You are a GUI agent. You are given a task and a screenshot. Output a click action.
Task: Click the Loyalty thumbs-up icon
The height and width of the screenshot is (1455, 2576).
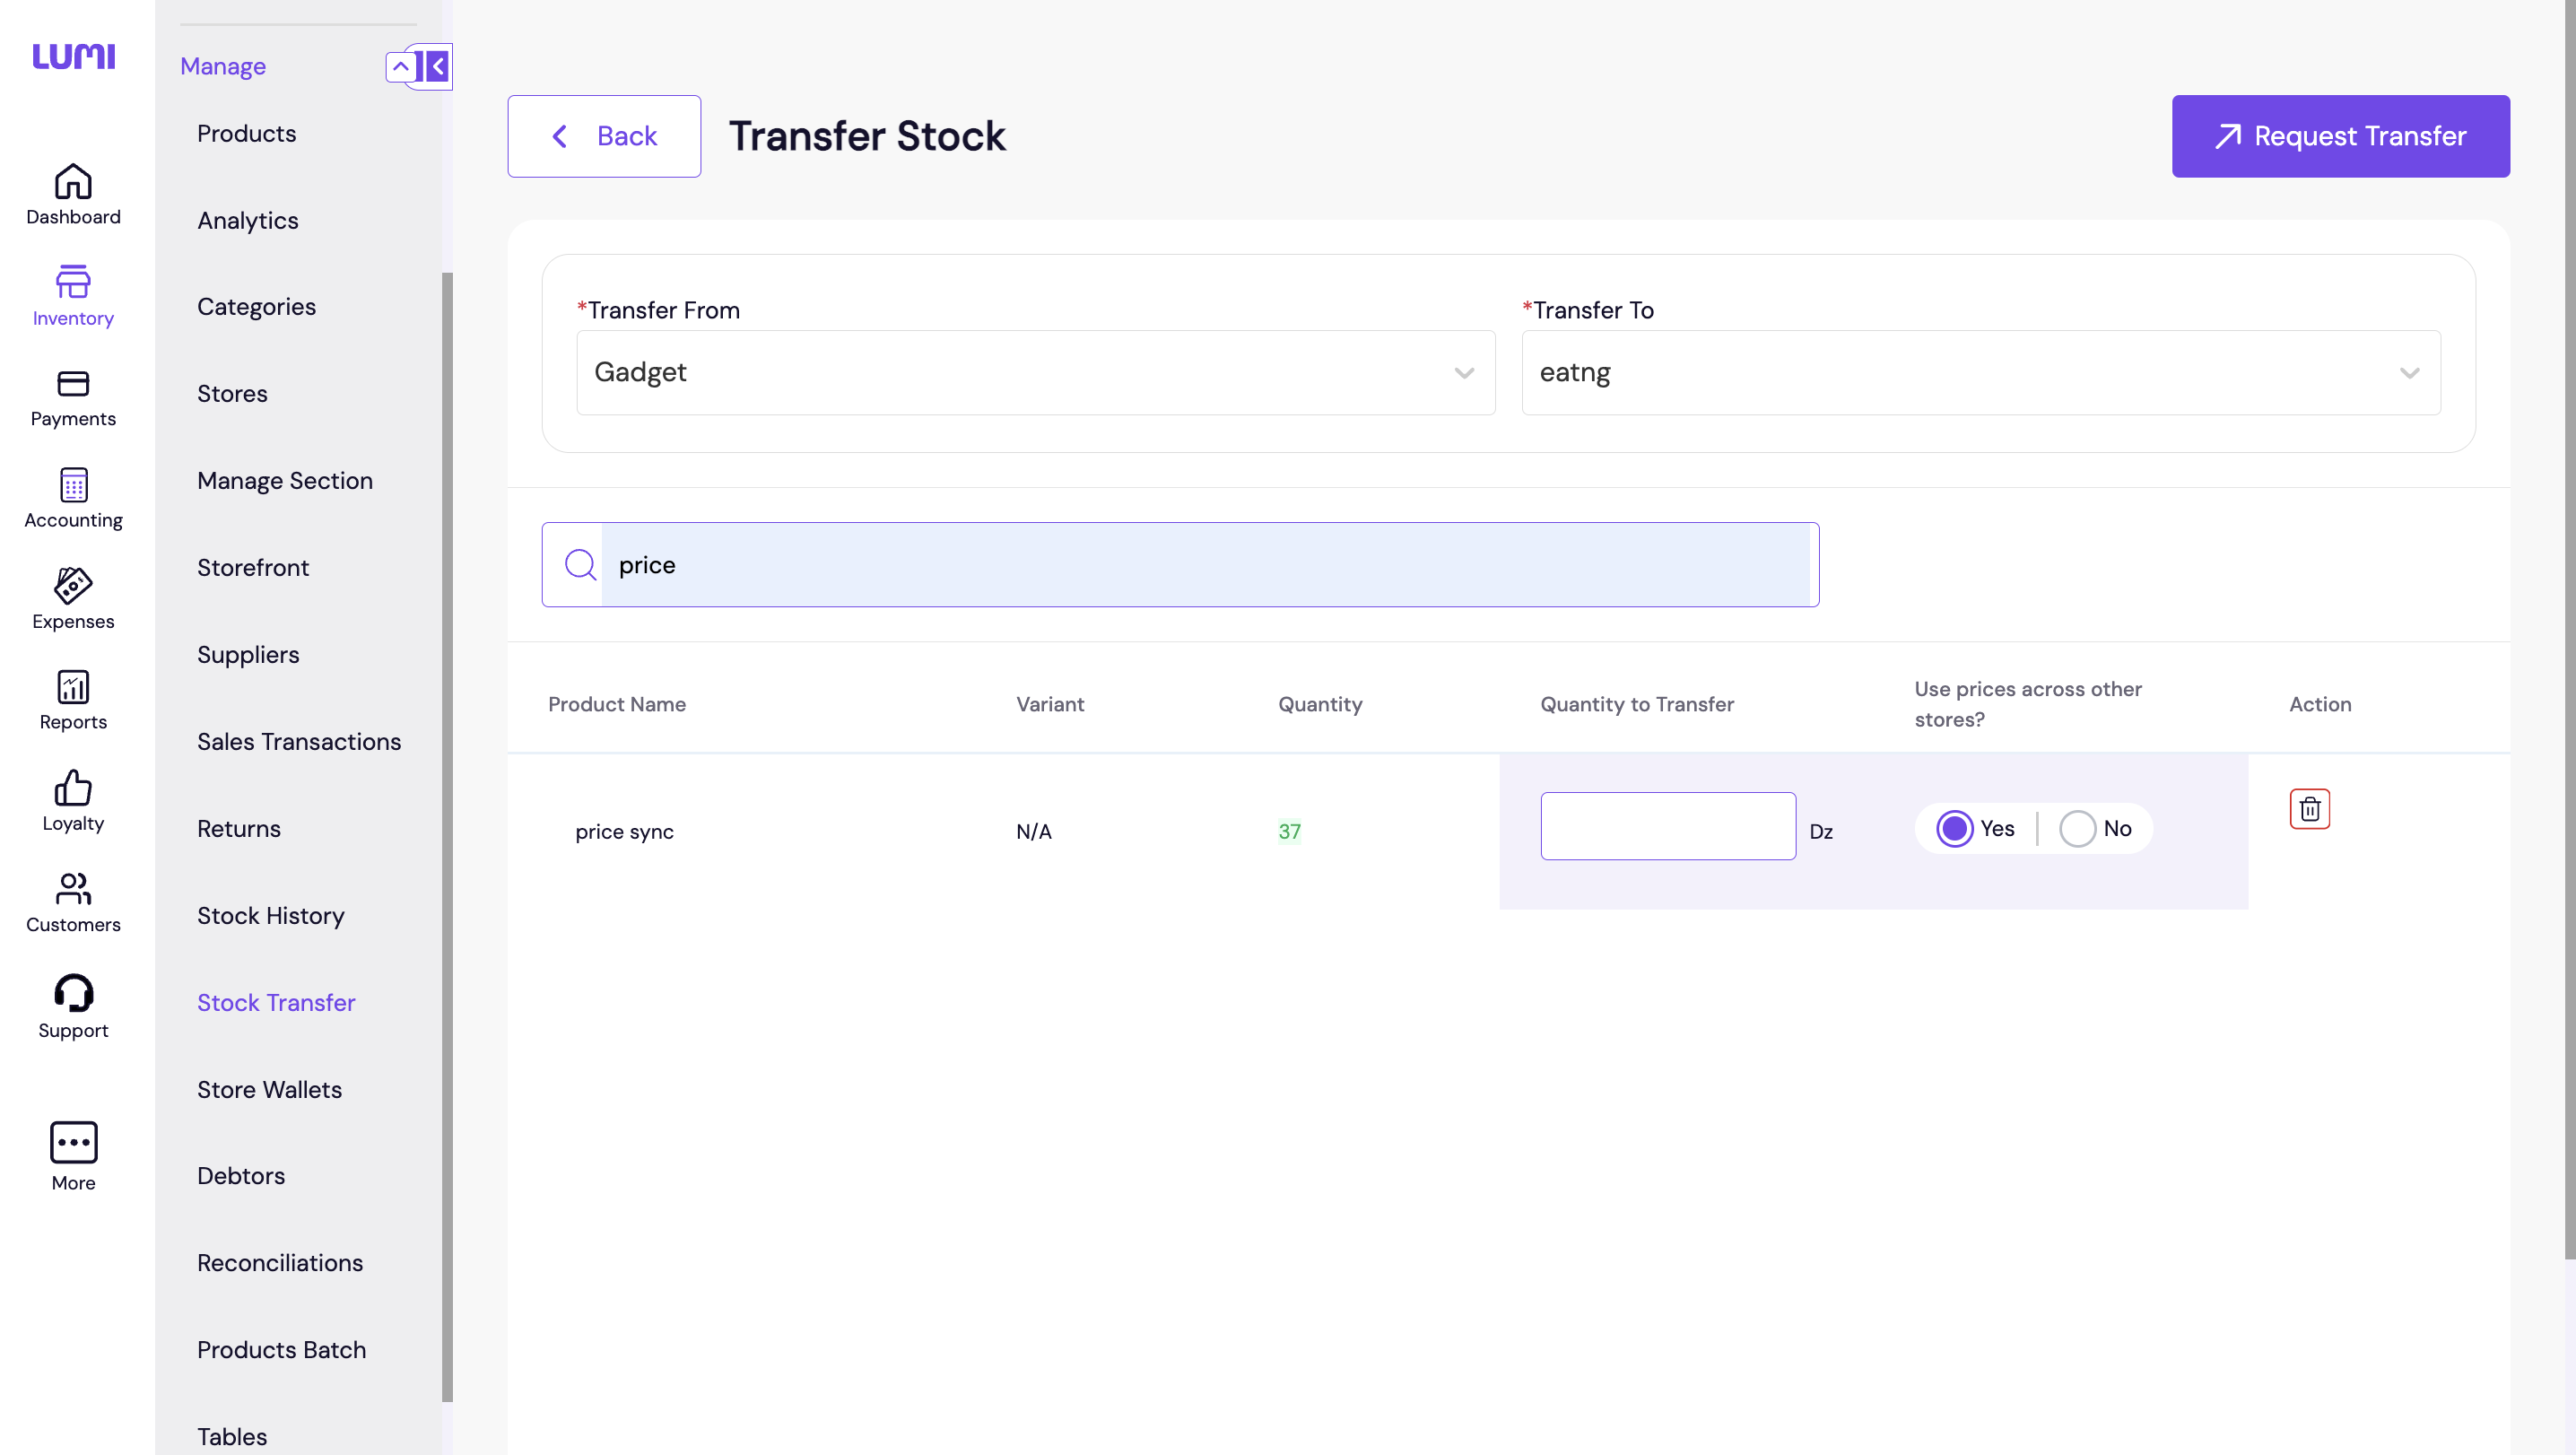(73, 789)
